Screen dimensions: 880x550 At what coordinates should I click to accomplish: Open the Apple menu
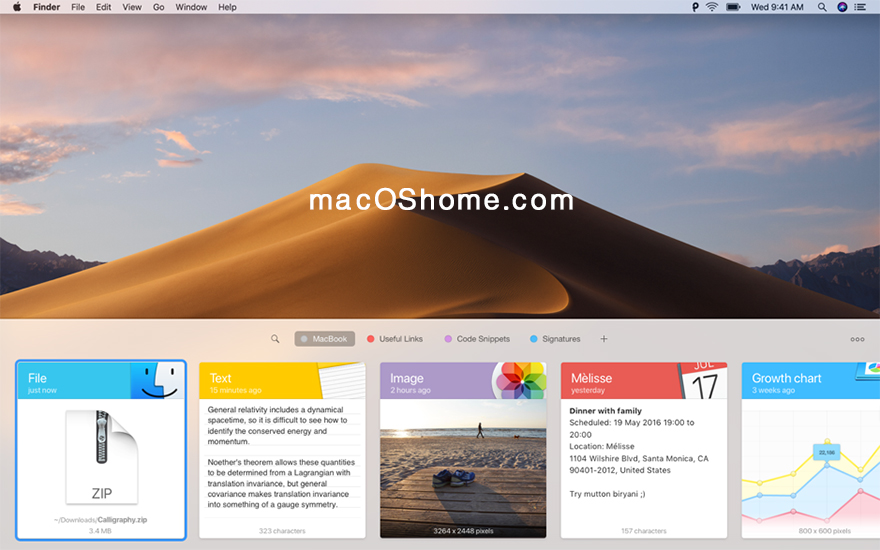pos(17,7)
